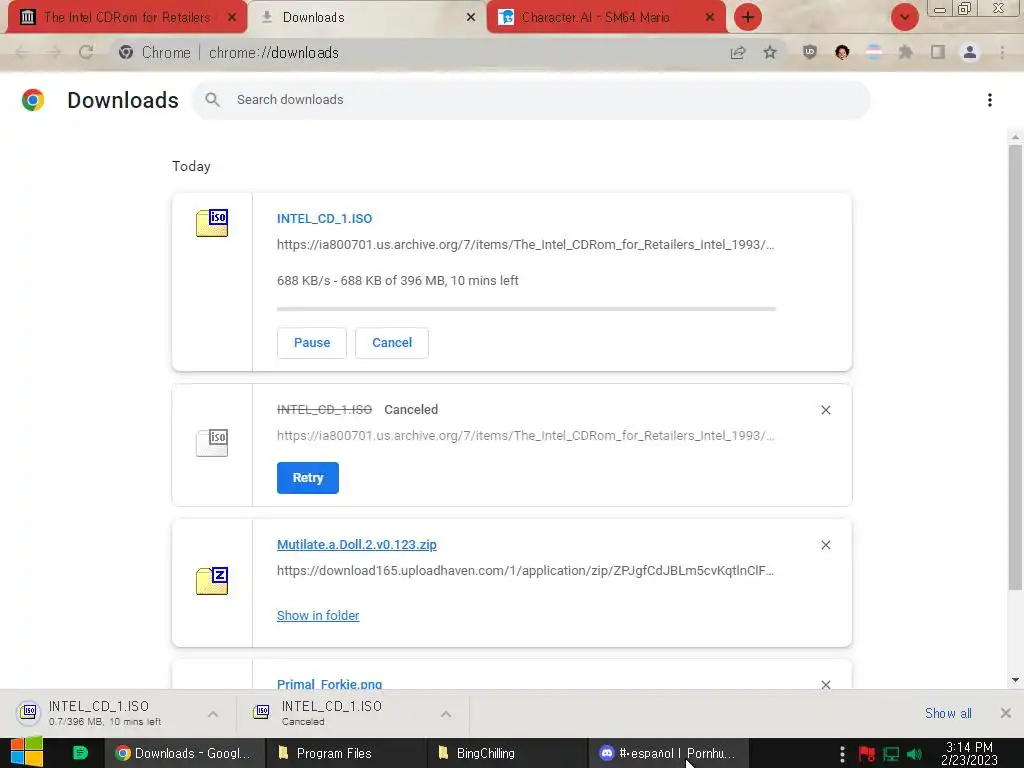Expand options for the canceled shelf item
This screenshot has width=1024, height=768.
[446, 714]
